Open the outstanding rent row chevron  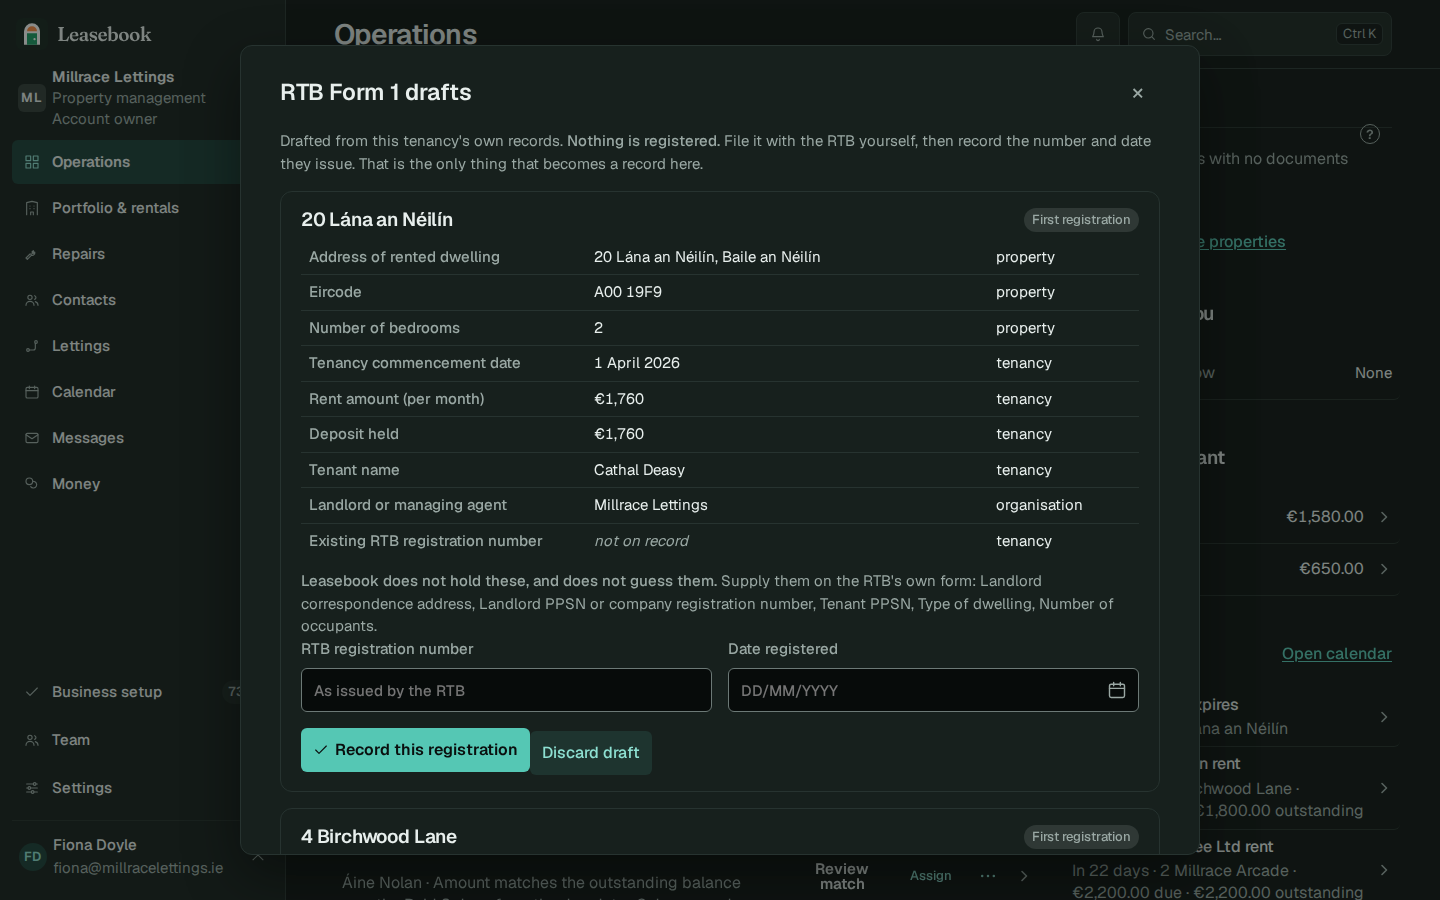pyautogui.click(x=1384, y=788)
